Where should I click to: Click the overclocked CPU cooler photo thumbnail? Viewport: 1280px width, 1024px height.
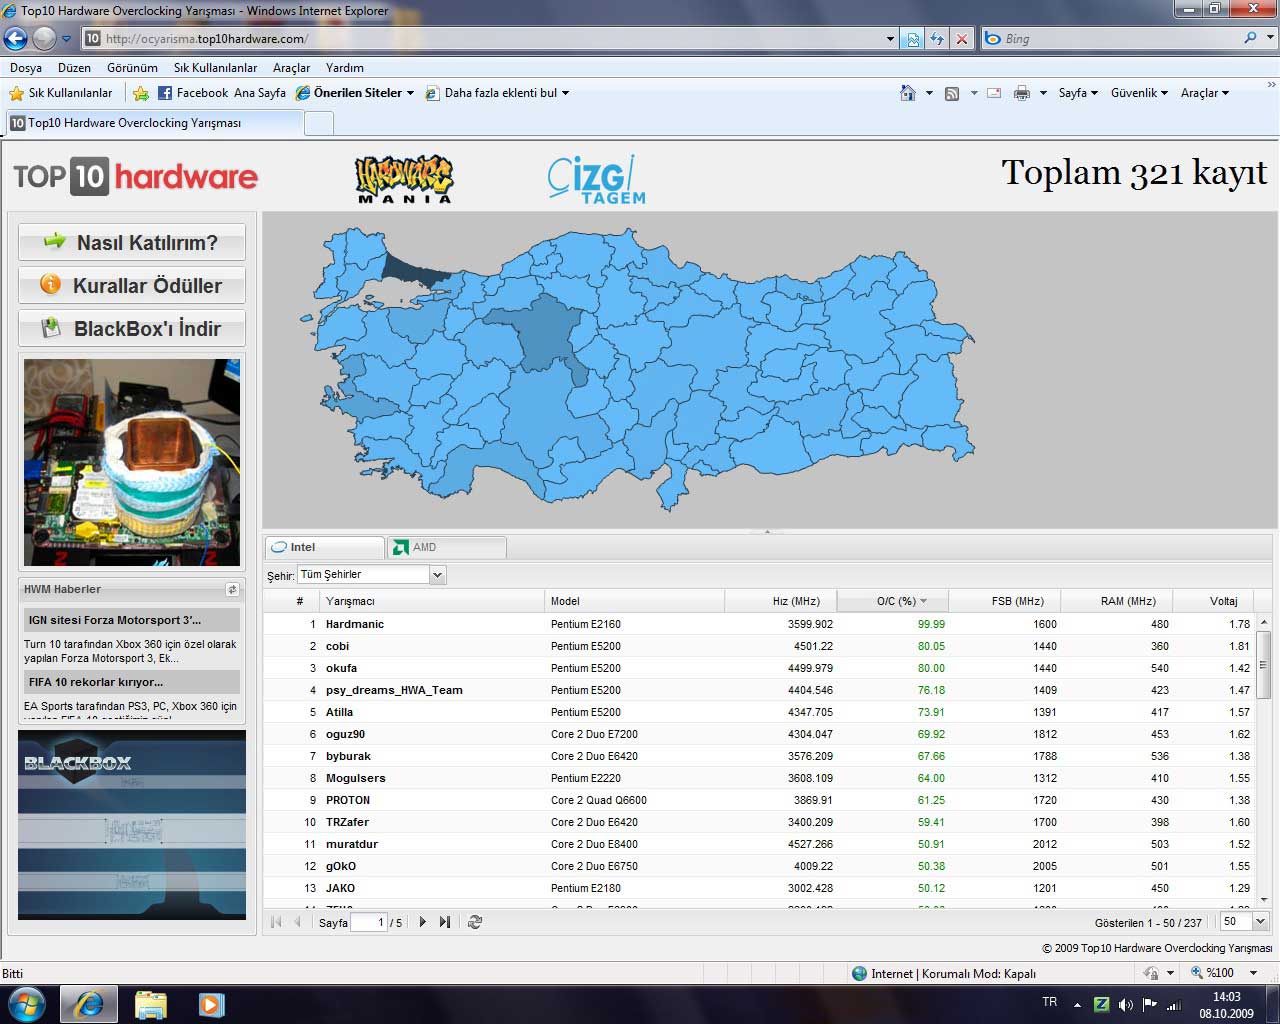pos(132,462)
